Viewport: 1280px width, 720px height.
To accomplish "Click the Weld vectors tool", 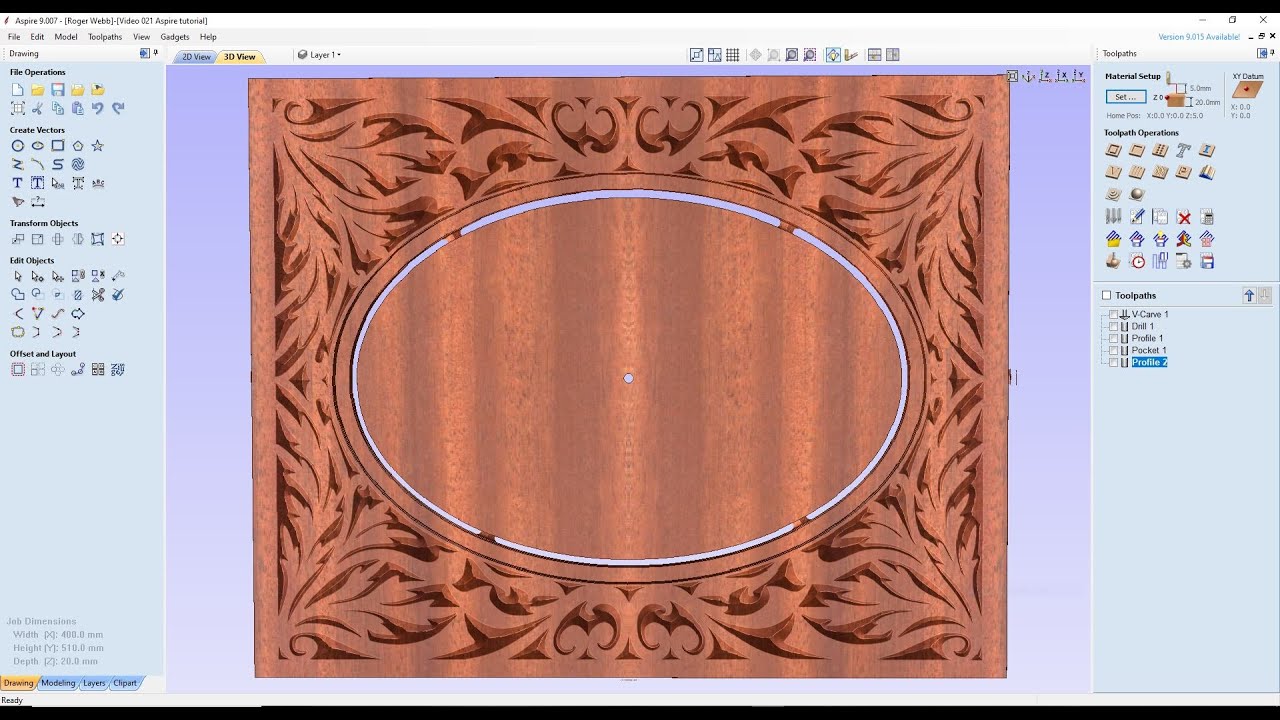I will point(18,295).
